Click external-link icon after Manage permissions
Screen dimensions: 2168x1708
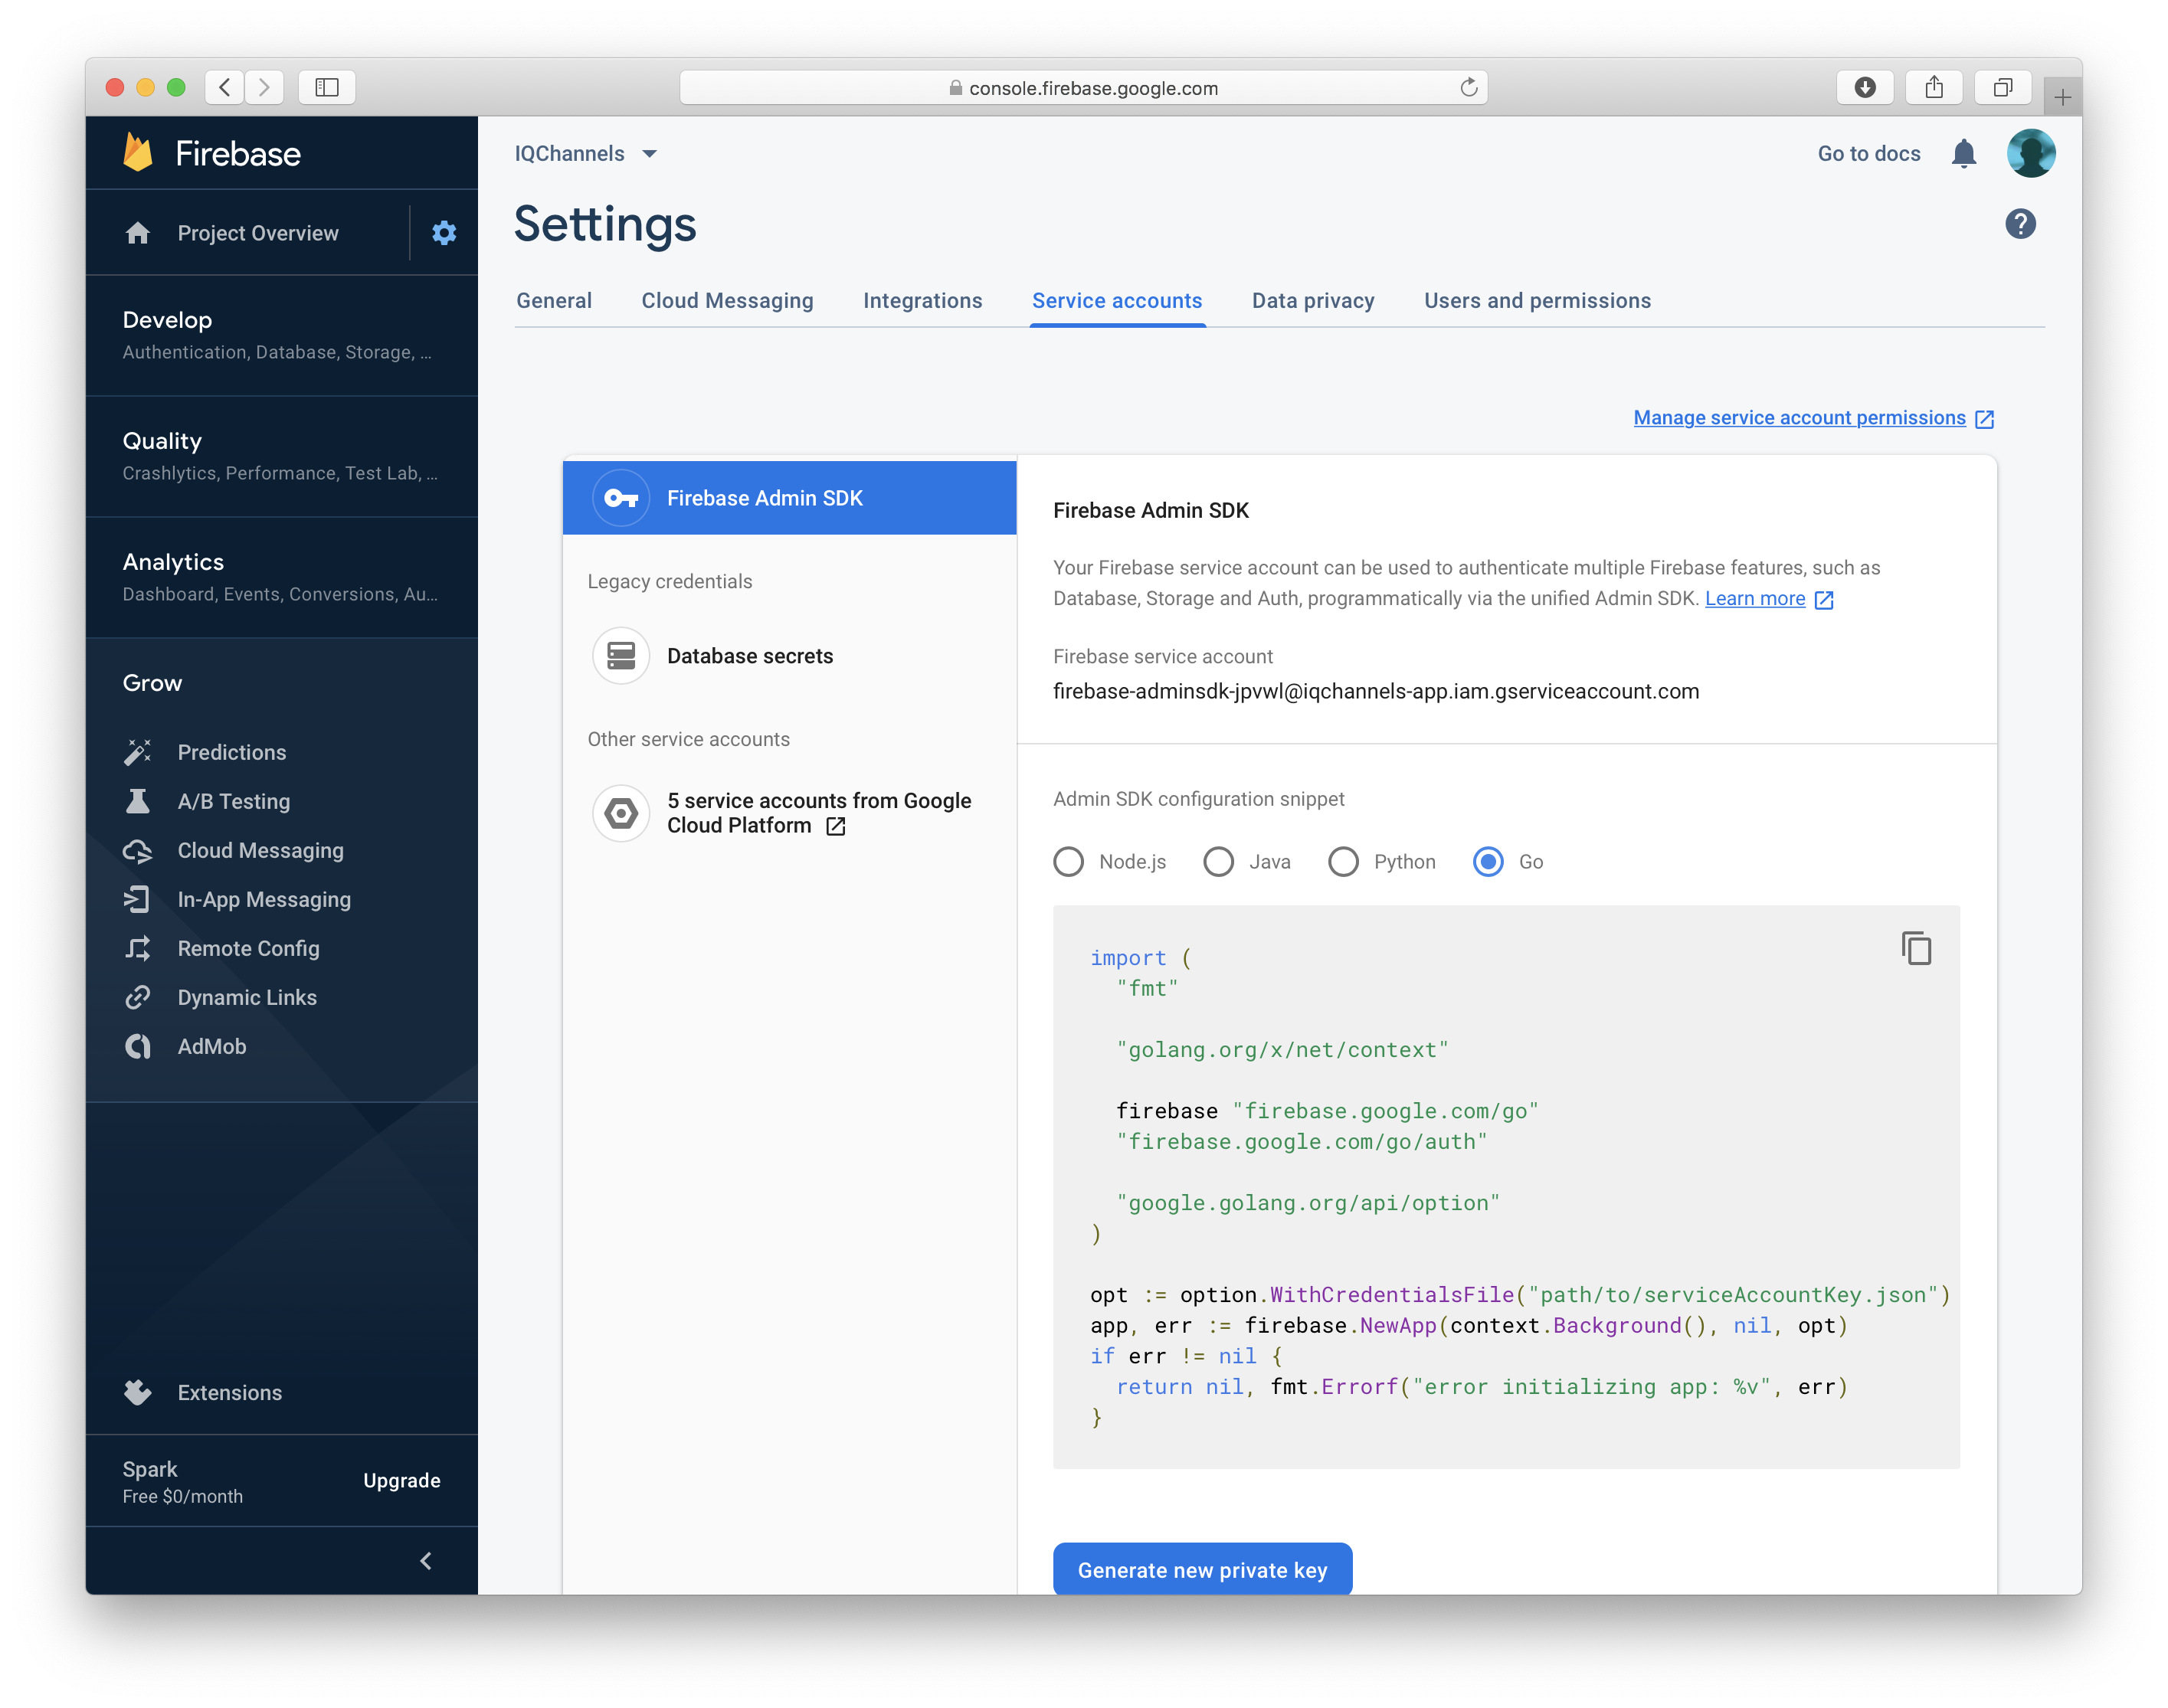(1985, 419)
